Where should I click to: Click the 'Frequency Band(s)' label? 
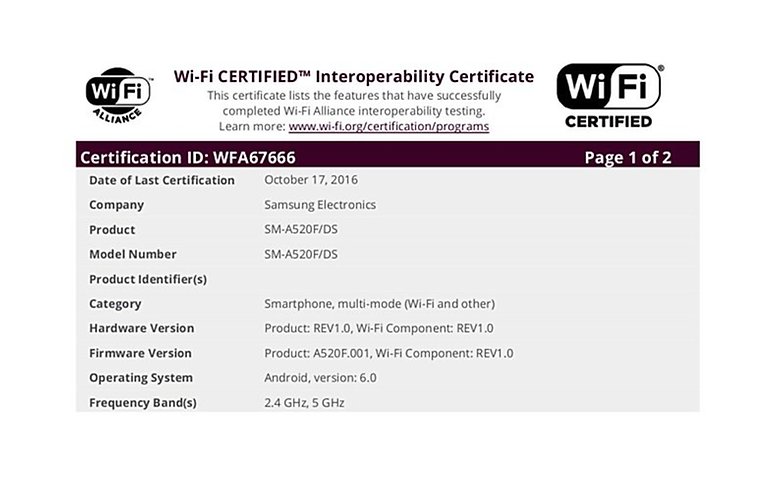click(x=143, y=403)
